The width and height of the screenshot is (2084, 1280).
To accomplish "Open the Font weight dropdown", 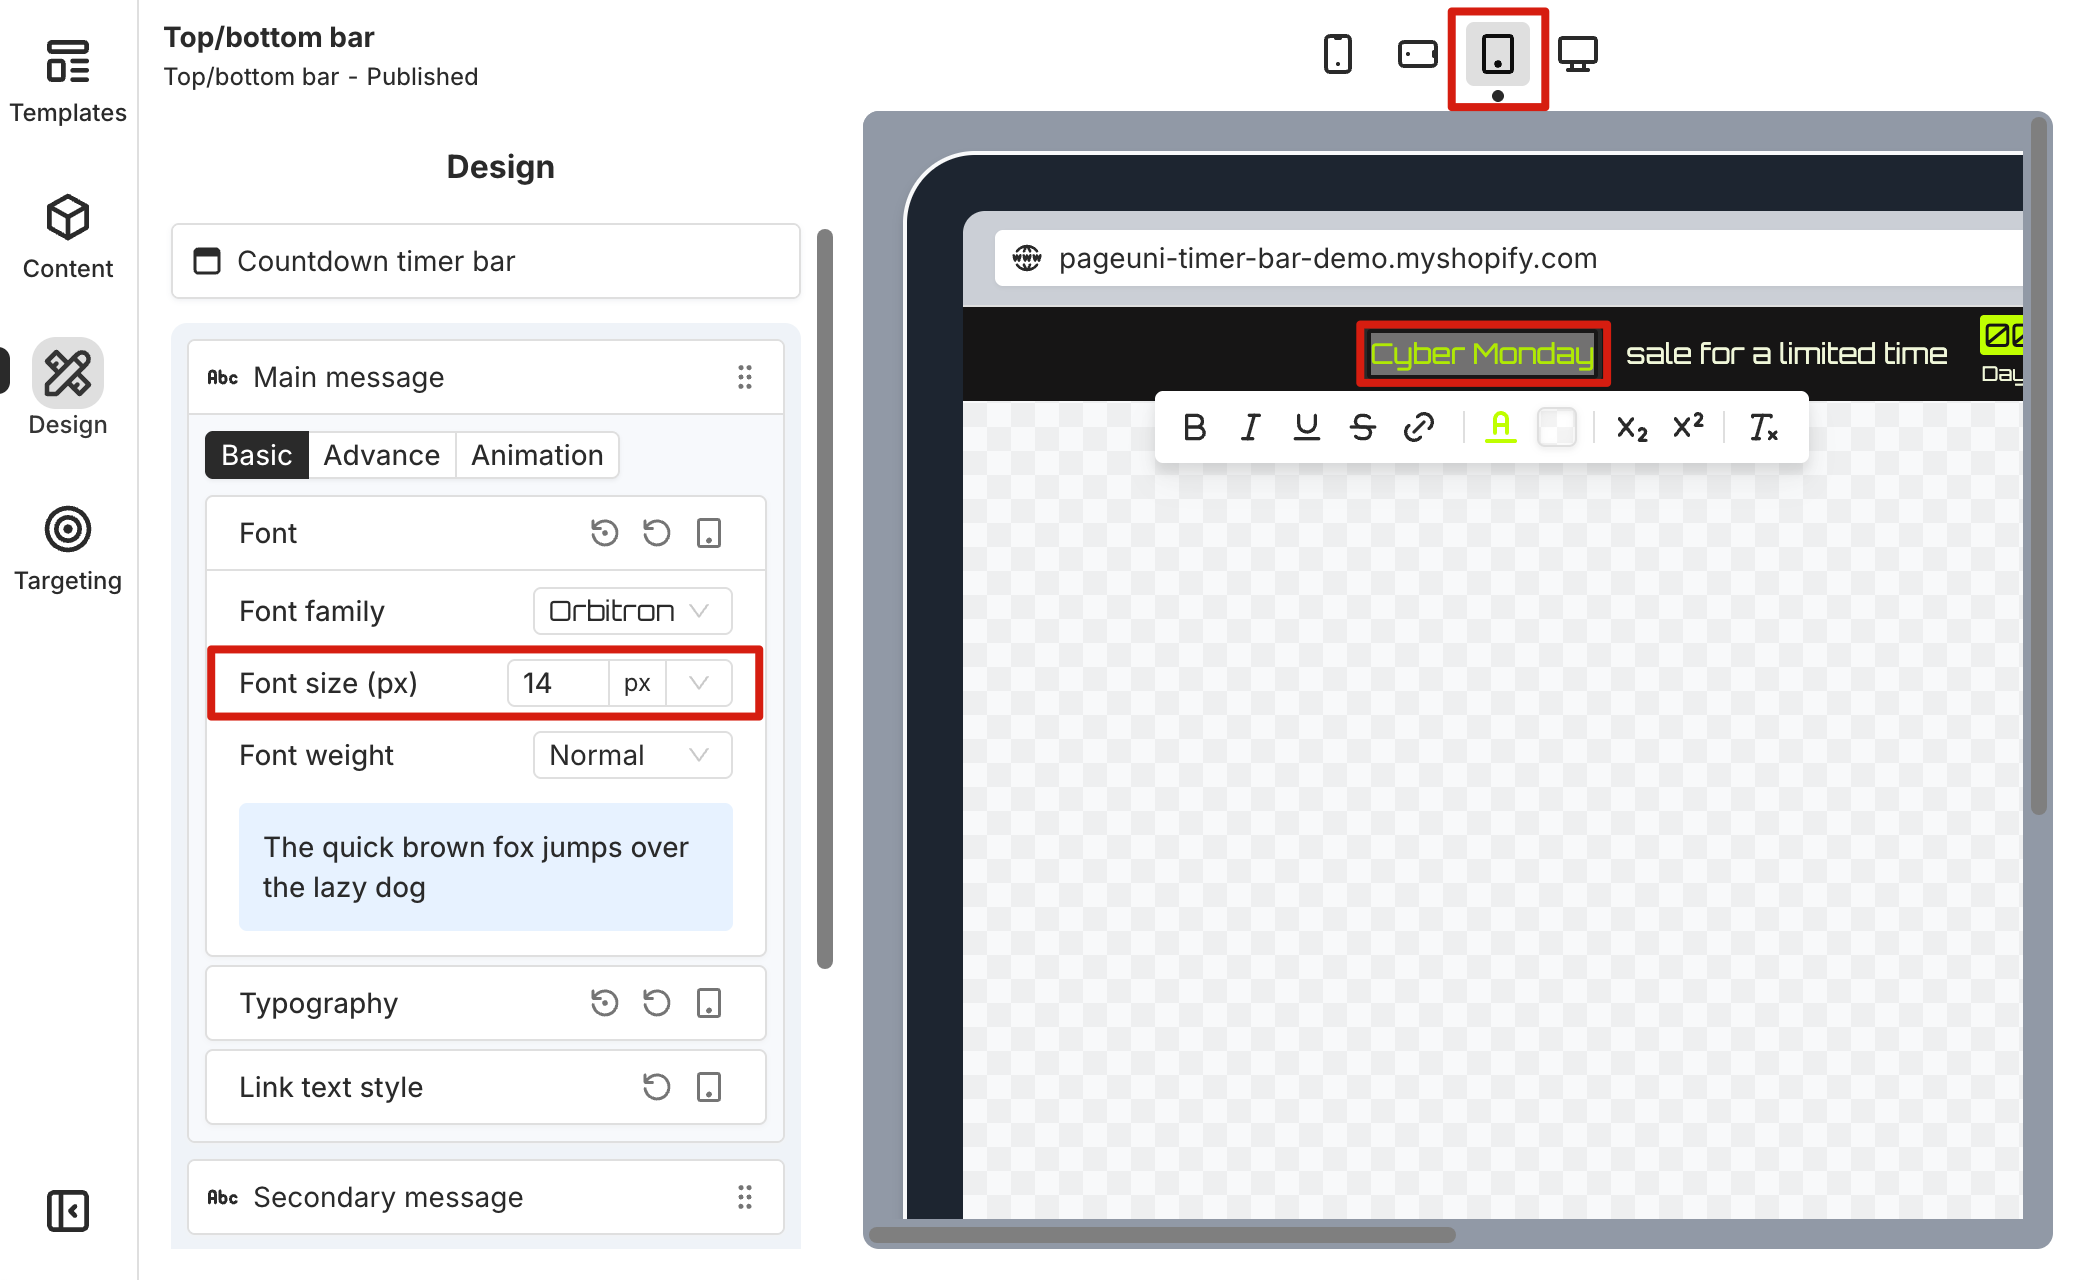I will pyautogui.click(x=632, y=755).
